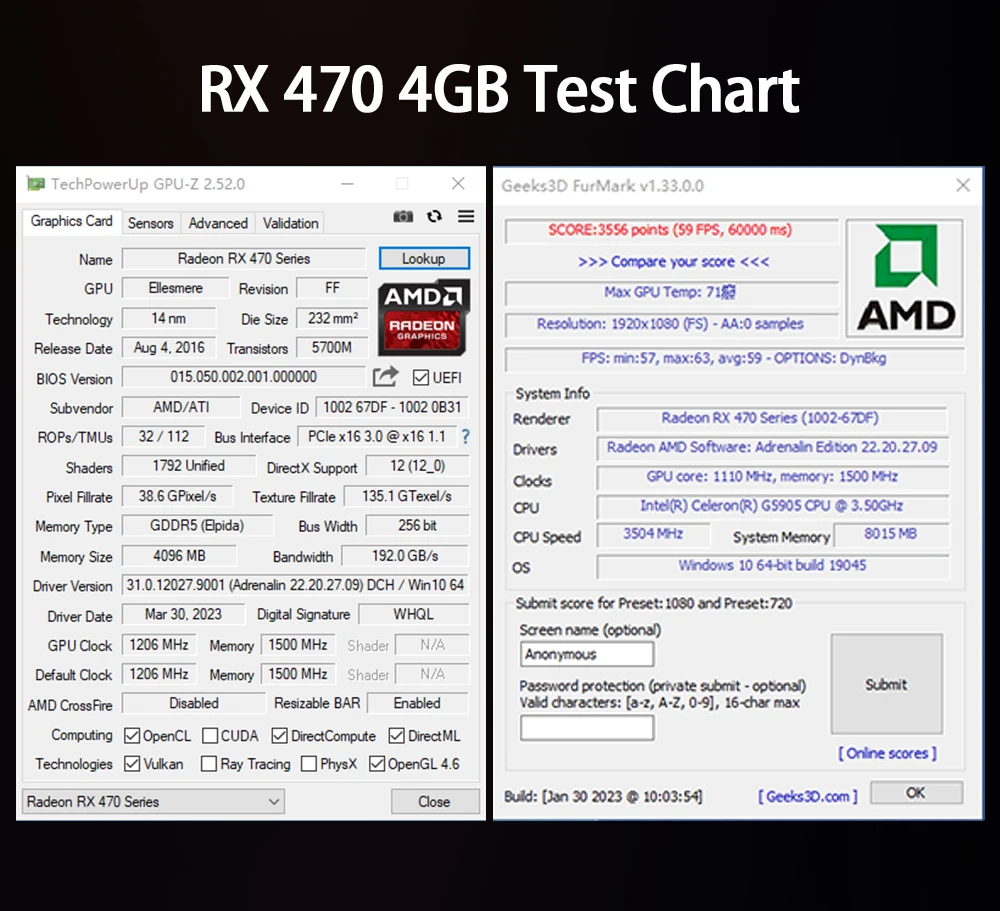Toggle the CUDA checkbox
The height and width of the screenshot is (911, 1000).
pyautogui.click(x=210, y=736)
